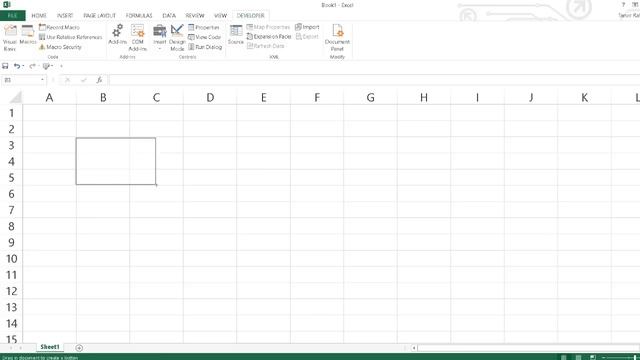Toggle Use Relative References
640x360 pixels.
point(70,37)
